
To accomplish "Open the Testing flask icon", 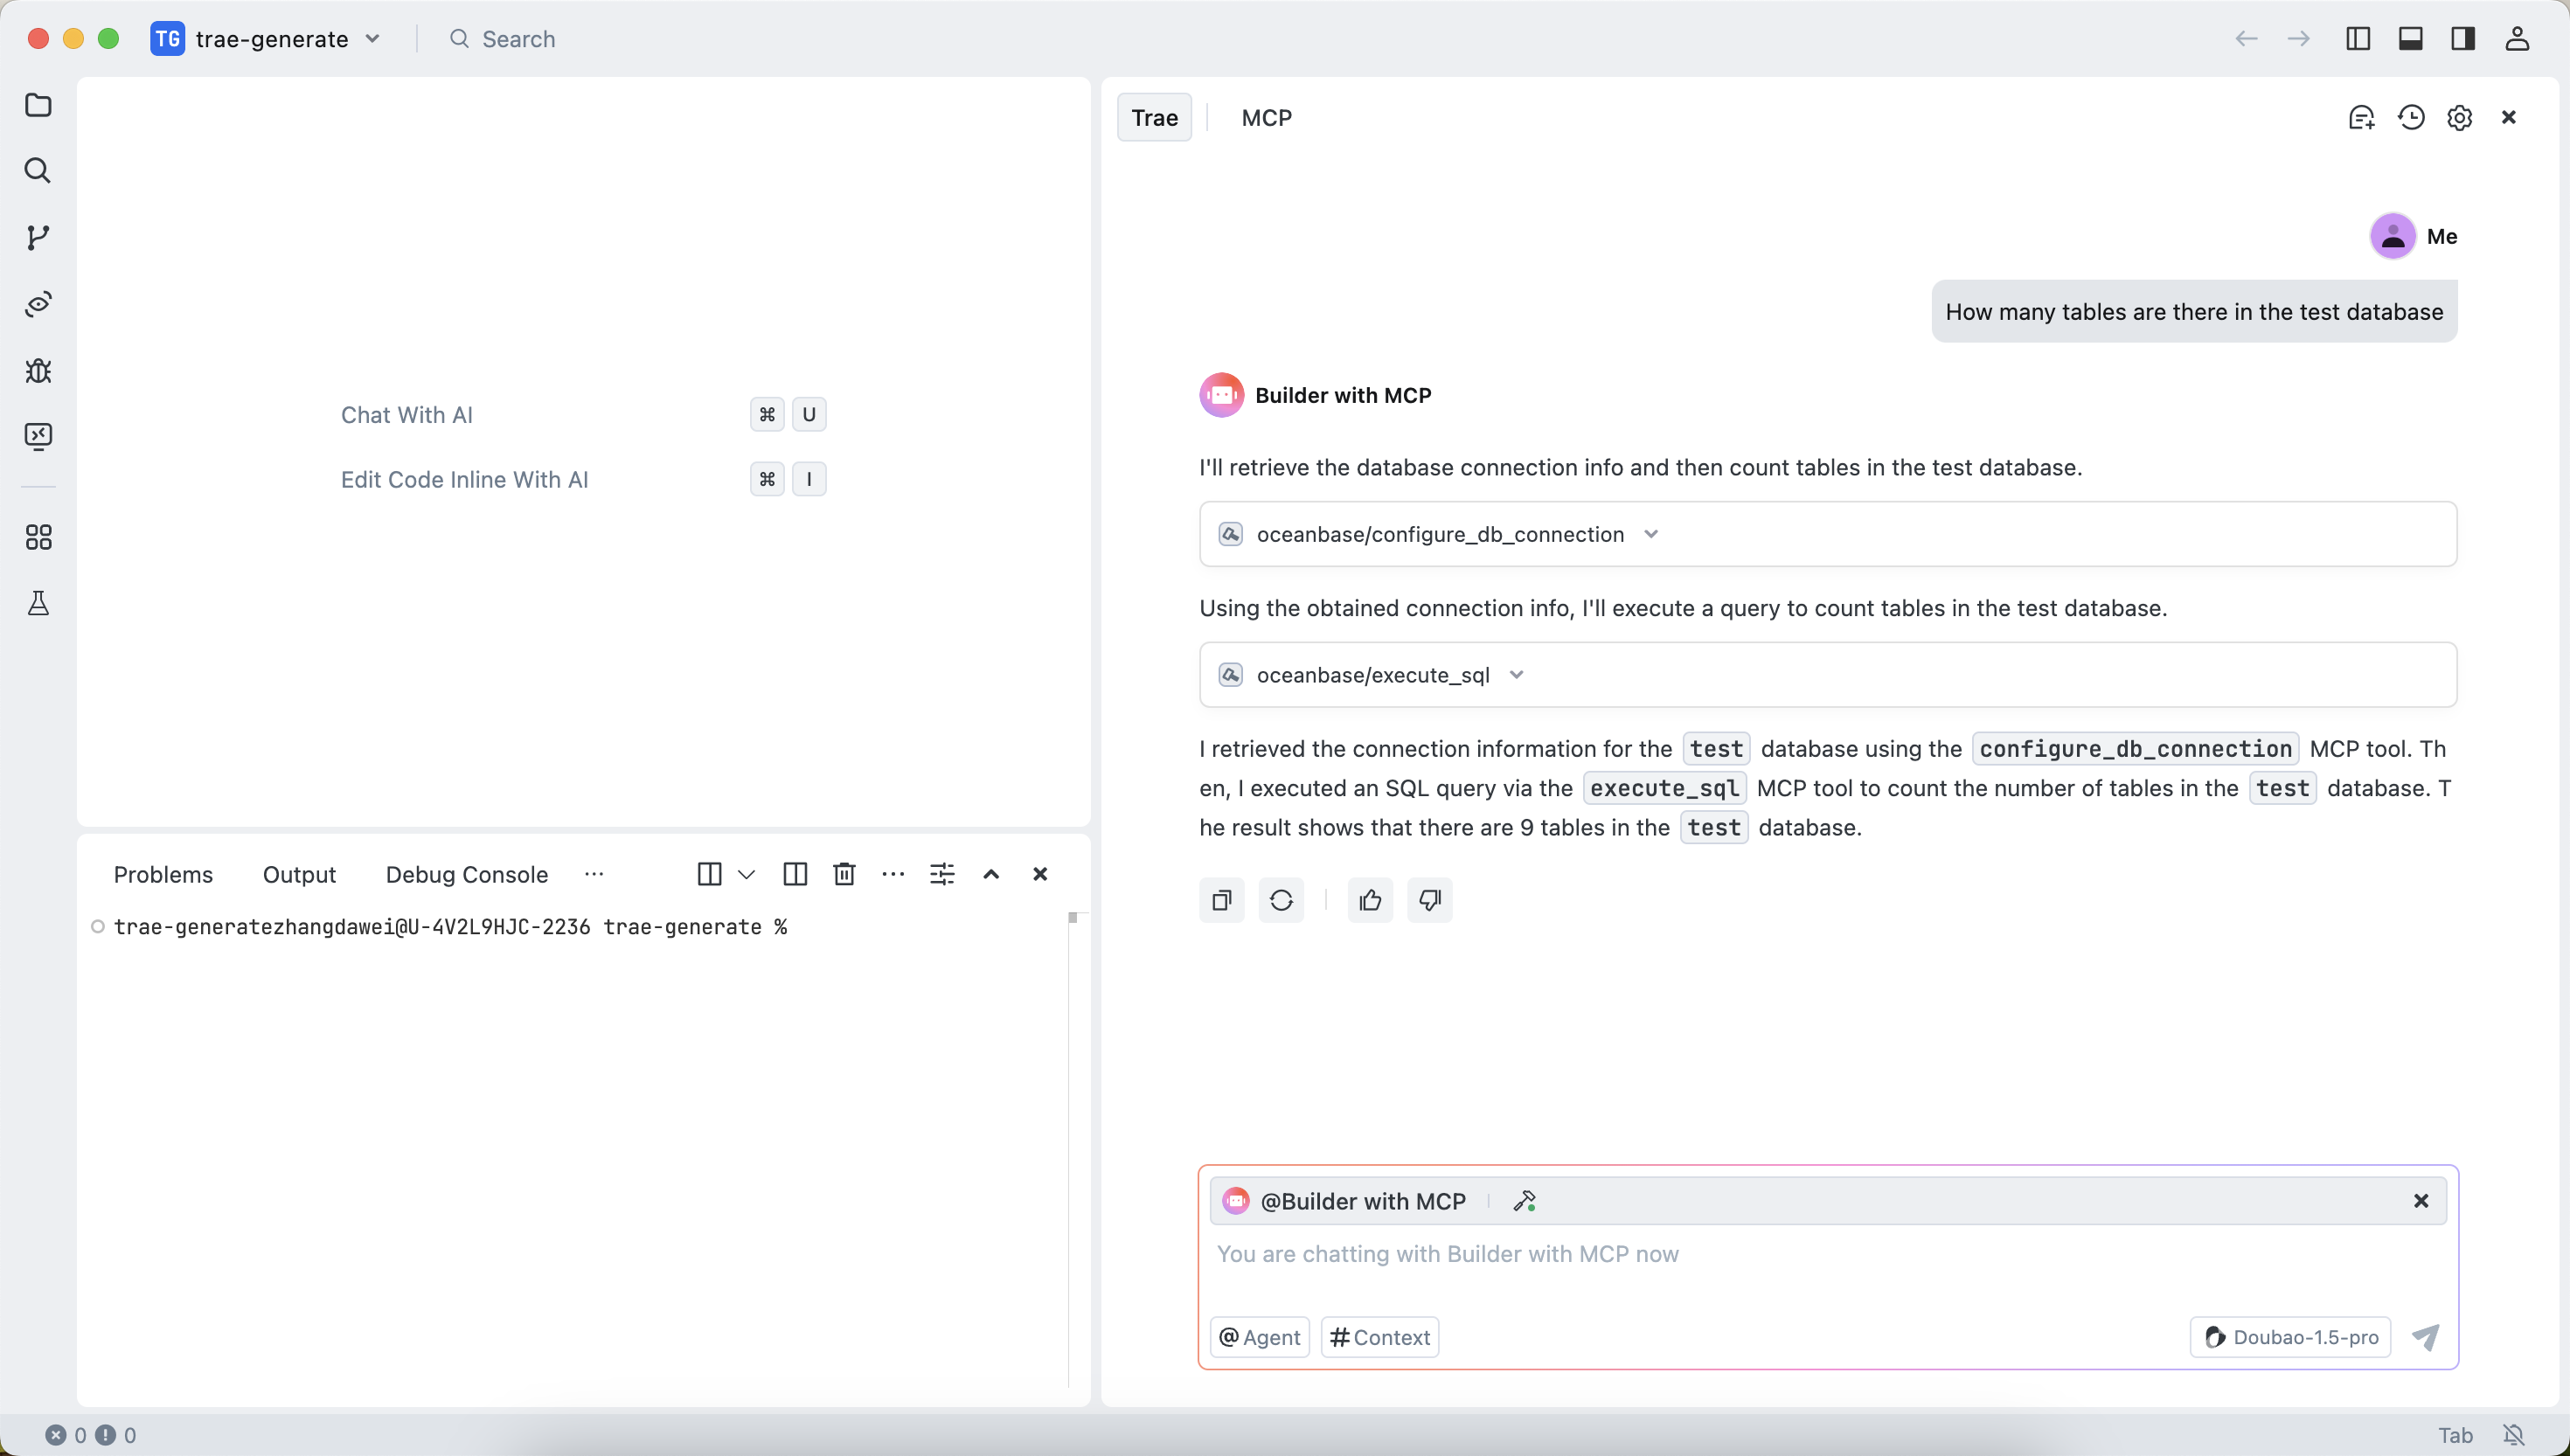I will (38, 603).
